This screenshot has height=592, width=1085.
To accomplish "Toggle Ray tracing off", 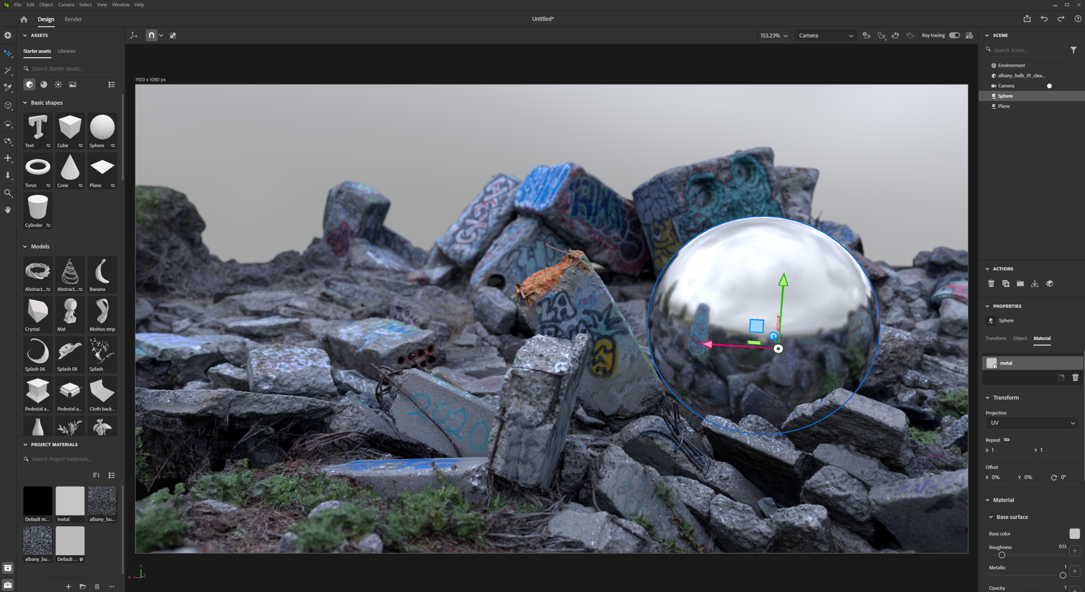I will [957, 35].
